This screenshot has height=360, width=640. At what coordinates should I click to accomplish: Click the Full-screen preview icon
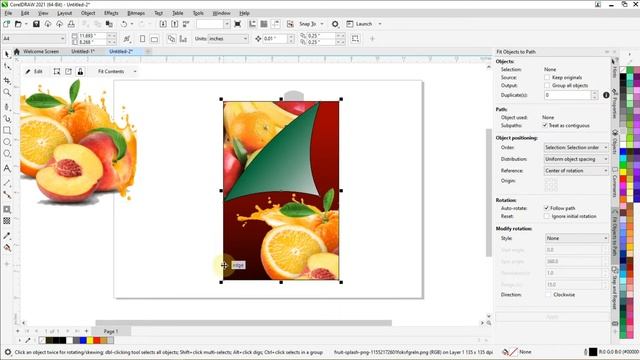(238, 24)
